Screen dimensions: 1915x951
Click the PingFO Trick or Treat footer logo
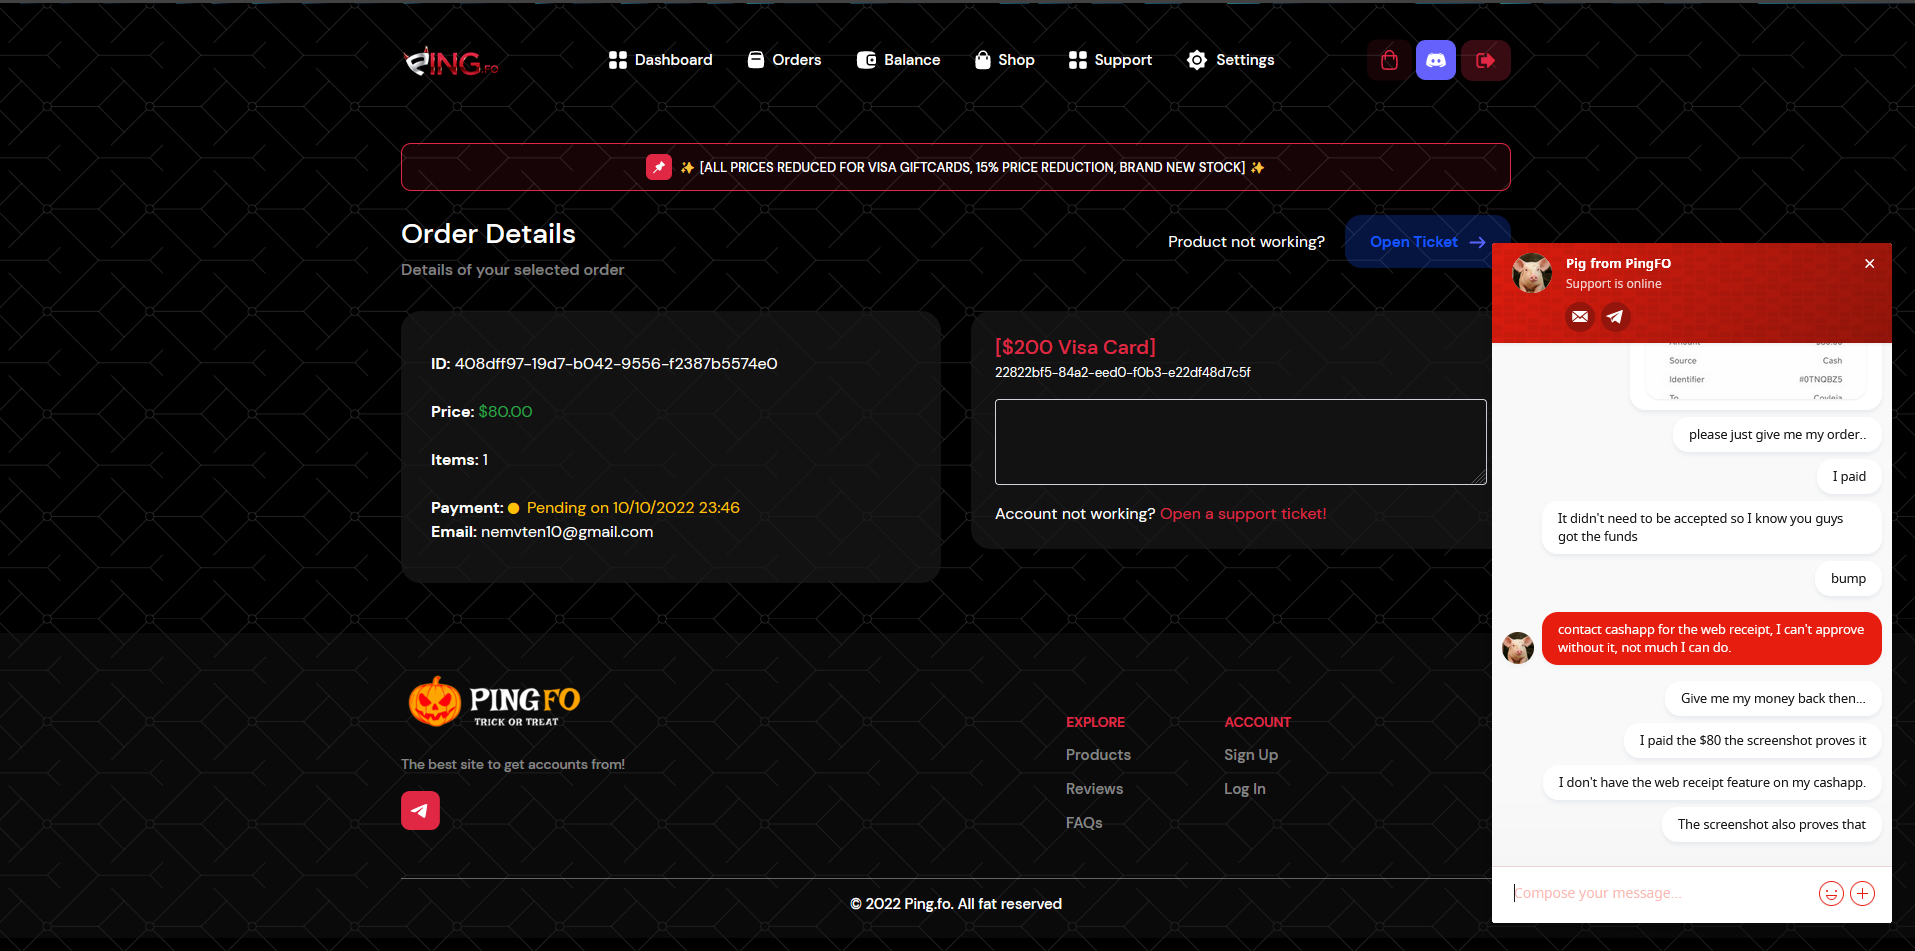point(494,702)
